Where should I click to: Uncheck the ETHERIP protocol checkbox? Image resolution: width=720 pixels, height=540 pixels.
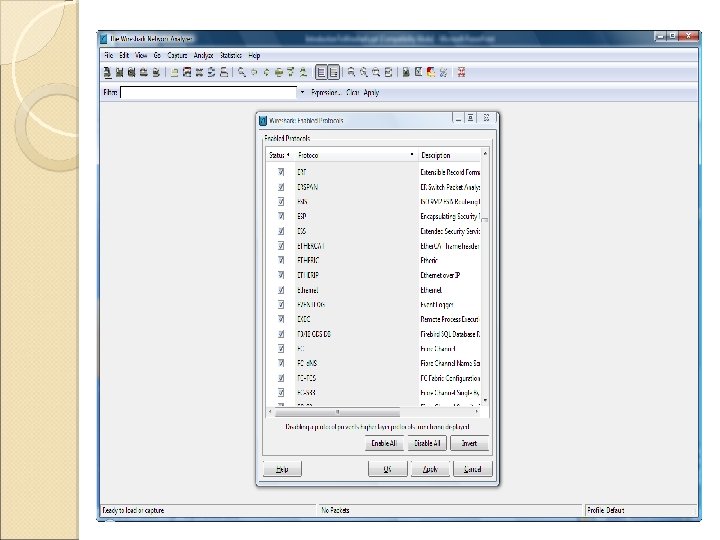(281, 275)
